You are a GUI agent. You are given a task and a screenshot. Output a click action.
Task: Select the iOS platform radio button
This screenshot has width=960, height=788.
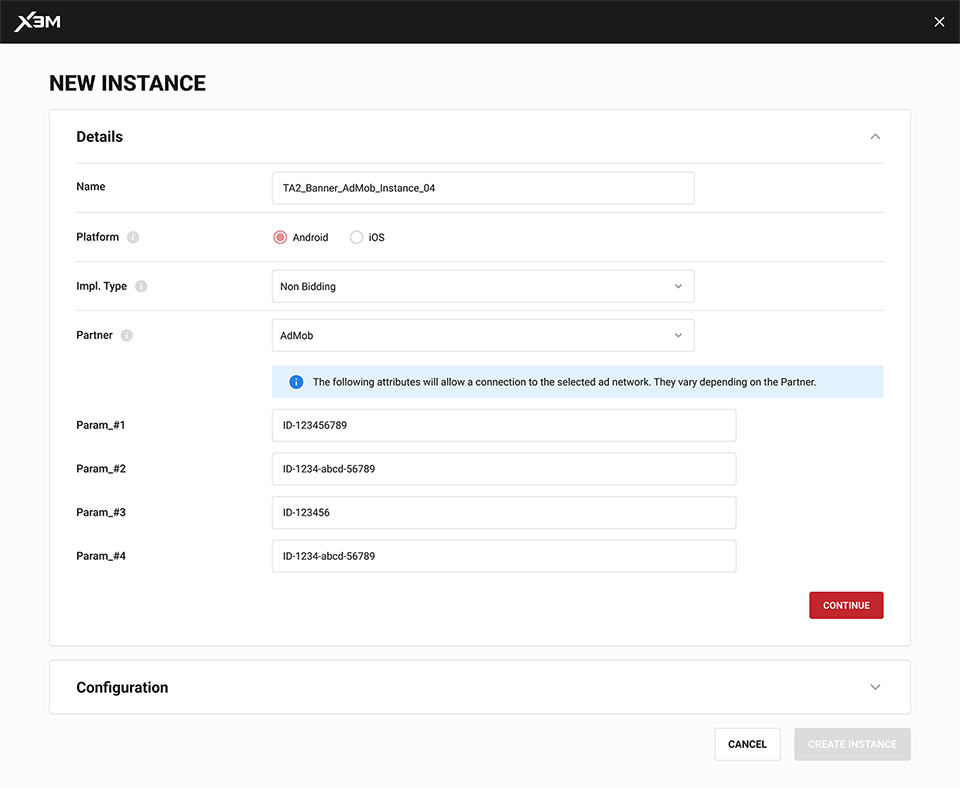tap(356, 237)
